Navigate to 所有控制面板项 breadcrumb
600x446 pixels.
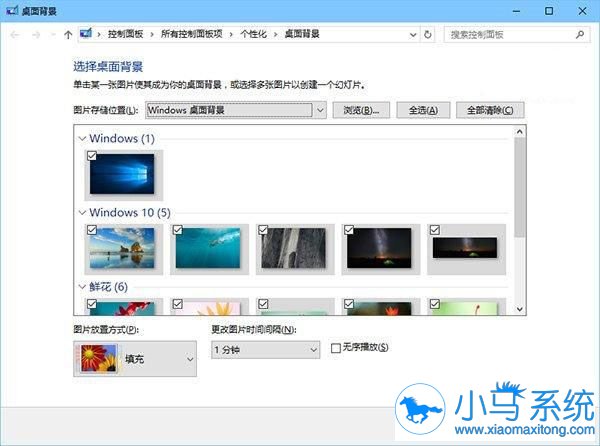[191, 34]
